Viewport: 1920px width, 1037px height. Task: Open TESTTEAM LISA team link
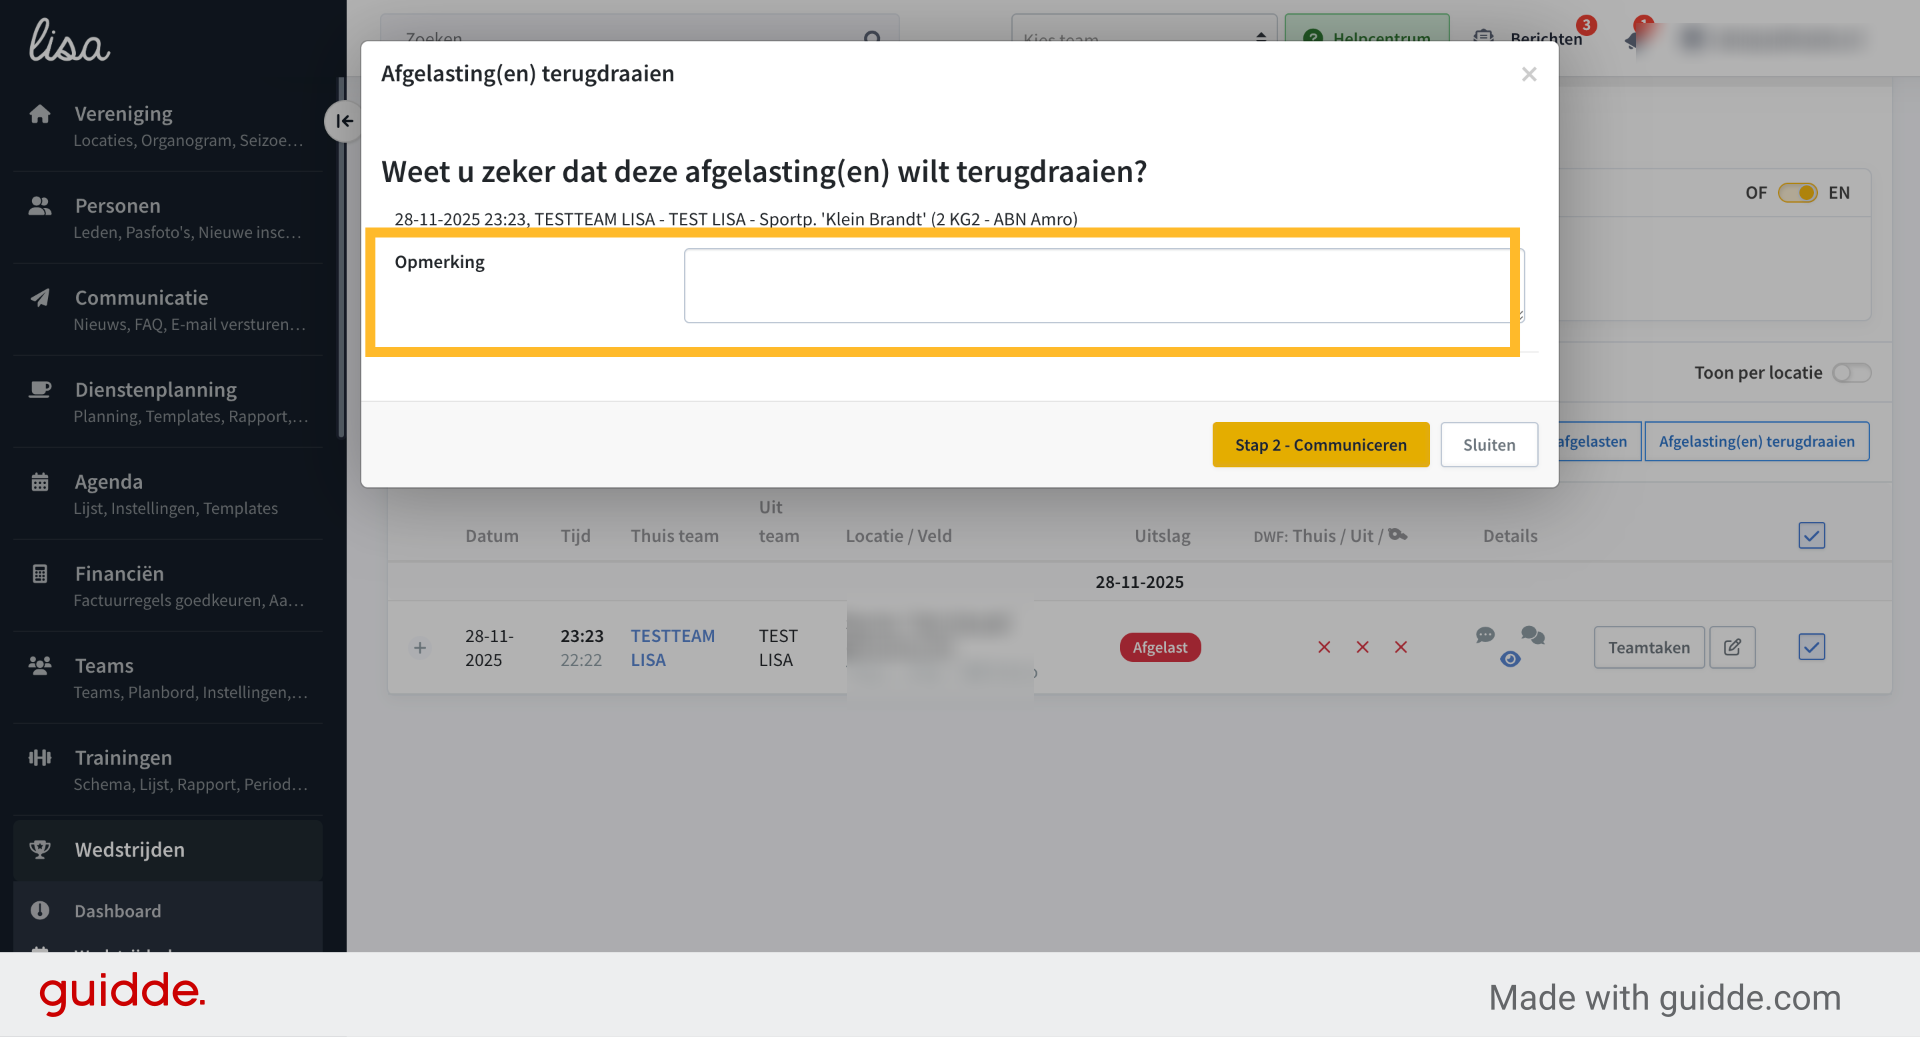672,648
